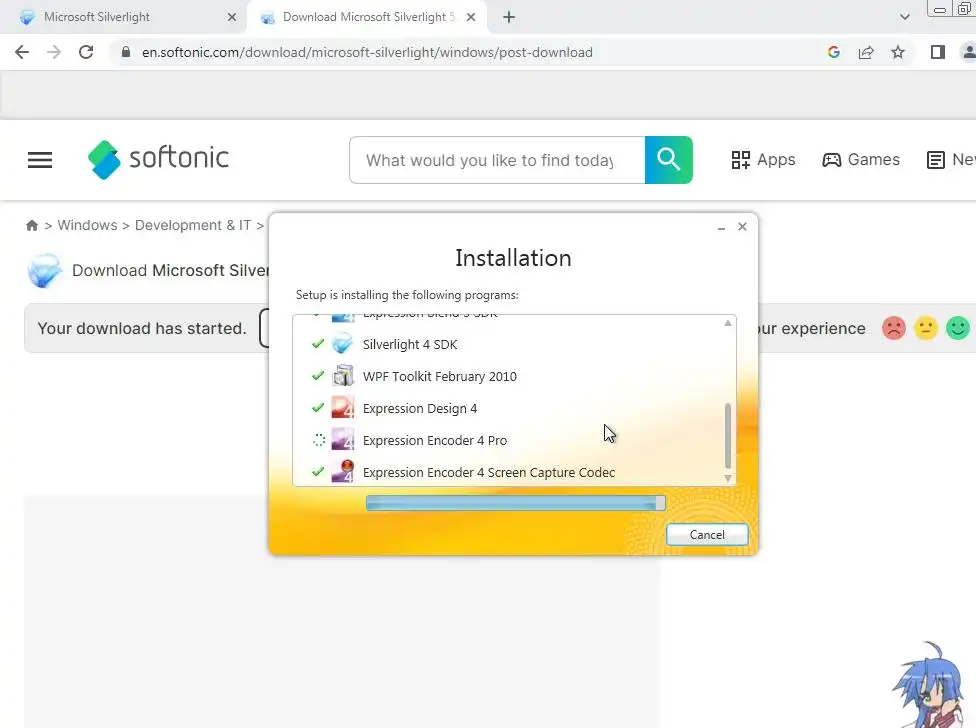976x728 pixels.
Task: Click the Download Microsoft Silverlight heading
Action: click(171, 271)
